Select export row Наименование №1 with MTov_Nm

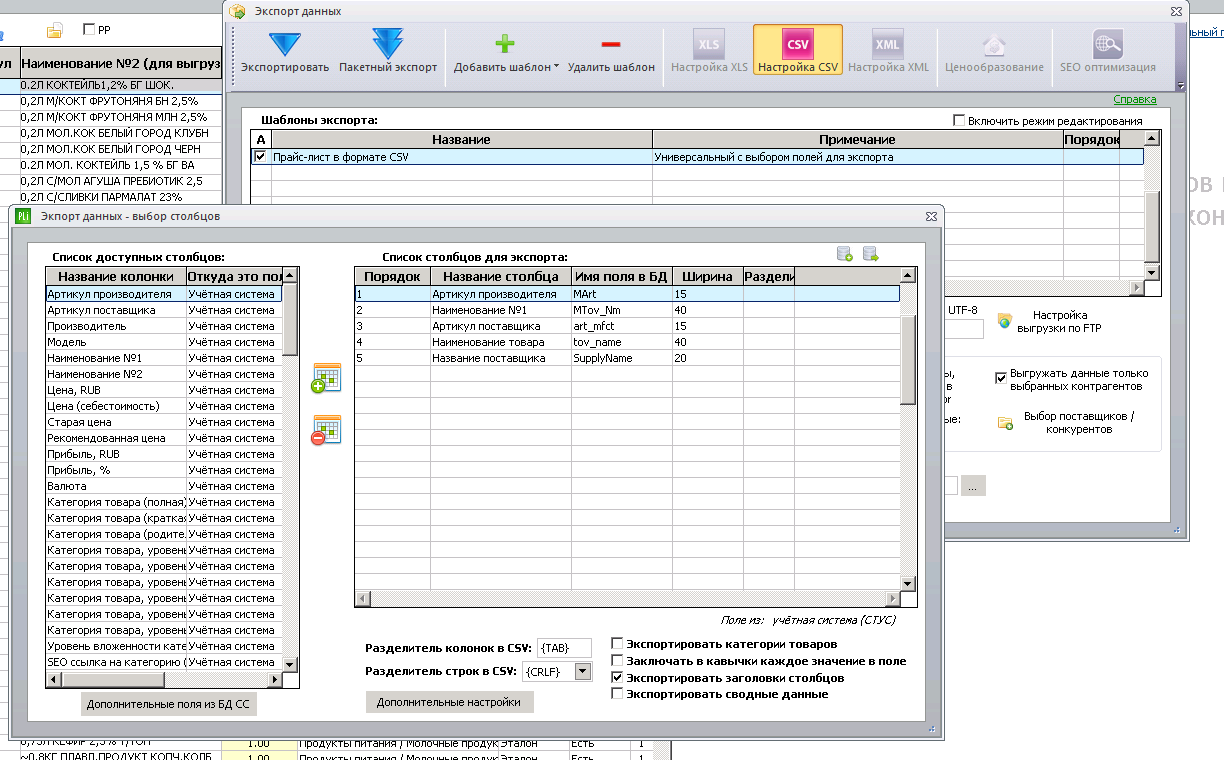[x=627, y=310]
